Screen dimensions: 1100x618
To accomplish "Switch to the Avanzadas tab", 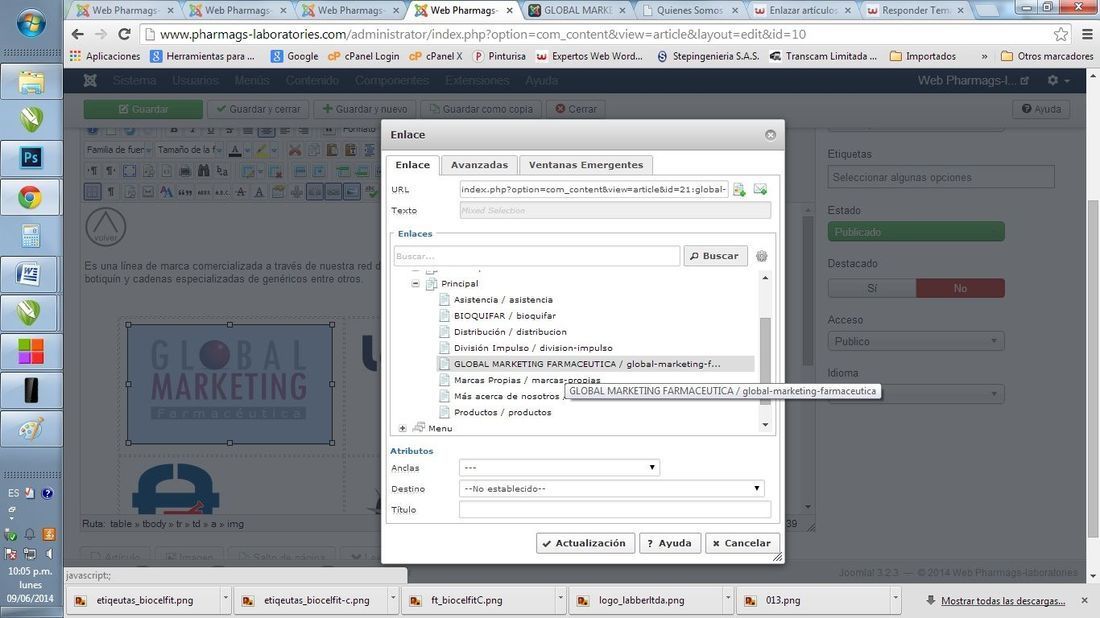I will point(479,165).
